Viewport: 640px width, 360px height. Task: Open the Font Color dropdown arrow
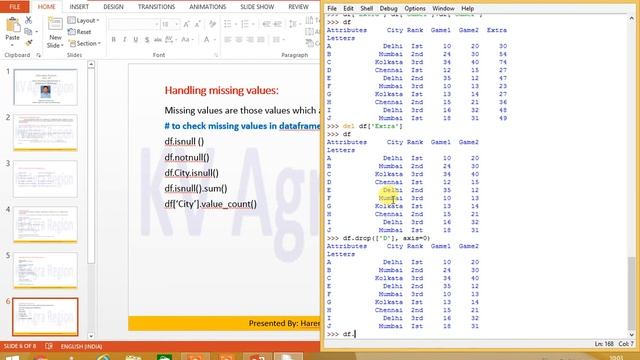click(215, 40)
